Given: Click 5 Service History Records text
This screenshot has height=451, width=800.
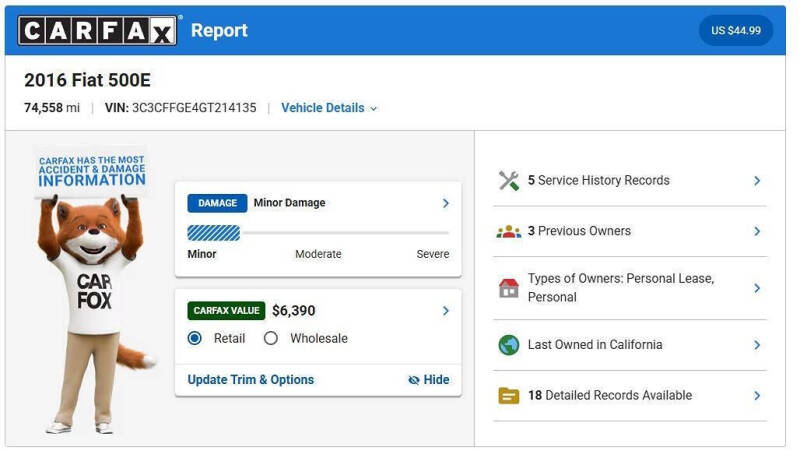Looking at the screenshot, I should coord(598,181).
